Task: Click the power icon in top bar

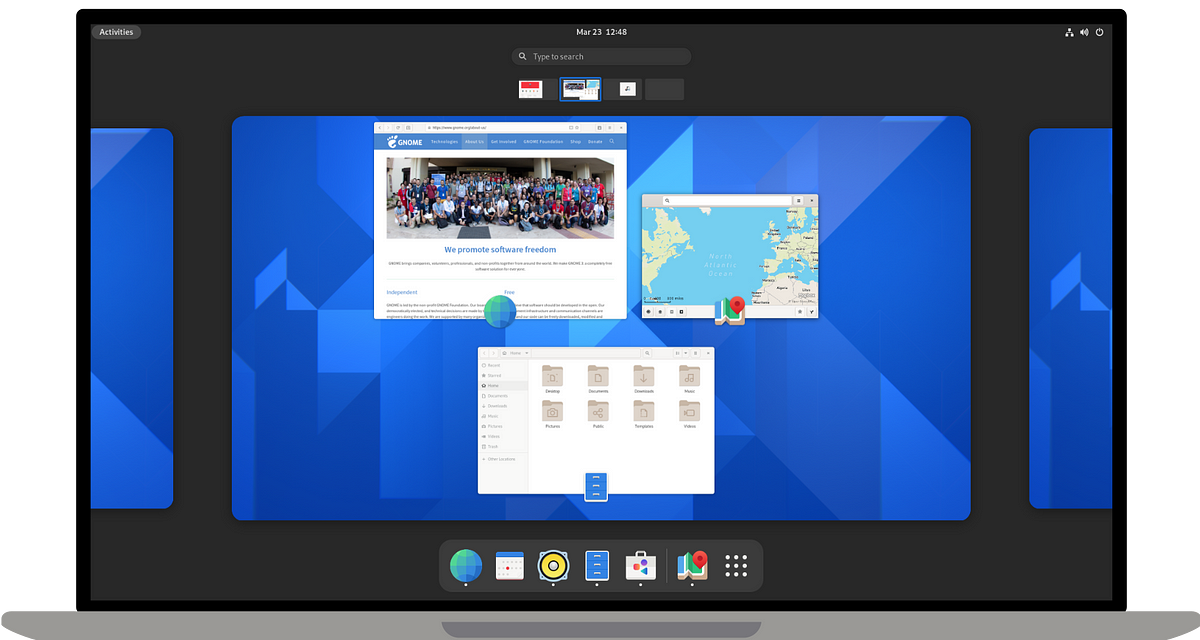Action: pyautogui.click(x=1100, y=32)
